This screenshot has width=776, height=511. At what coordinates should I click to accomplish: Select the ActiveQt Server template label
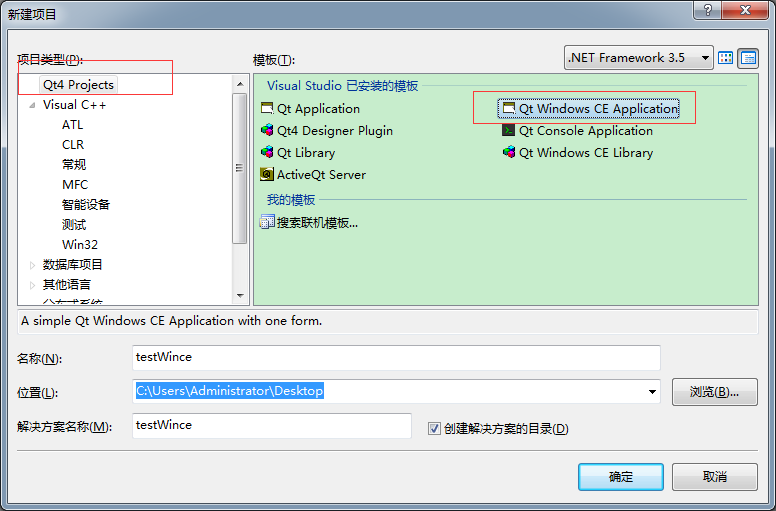click(x=321, y=175)
